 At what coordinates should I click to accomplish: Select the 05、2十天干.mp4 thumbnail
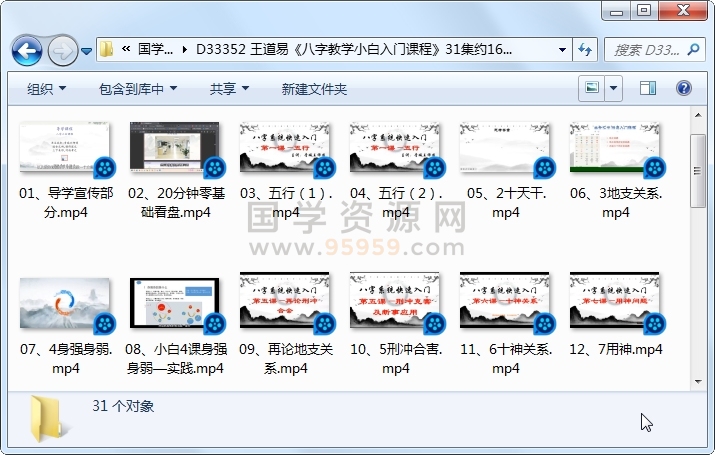(505, 147)
